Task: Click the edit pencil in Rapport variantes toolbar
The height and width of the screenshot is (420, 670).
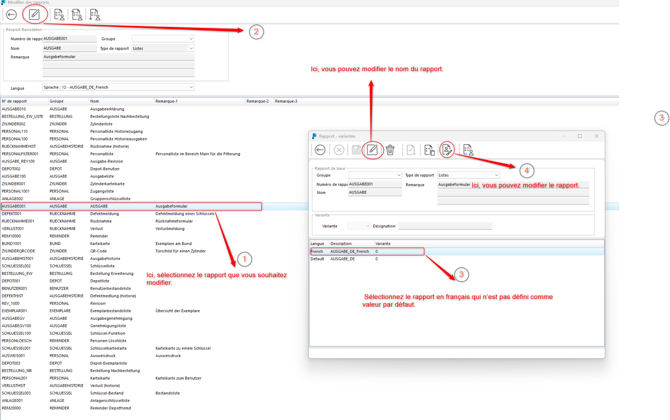Action: 372,150
